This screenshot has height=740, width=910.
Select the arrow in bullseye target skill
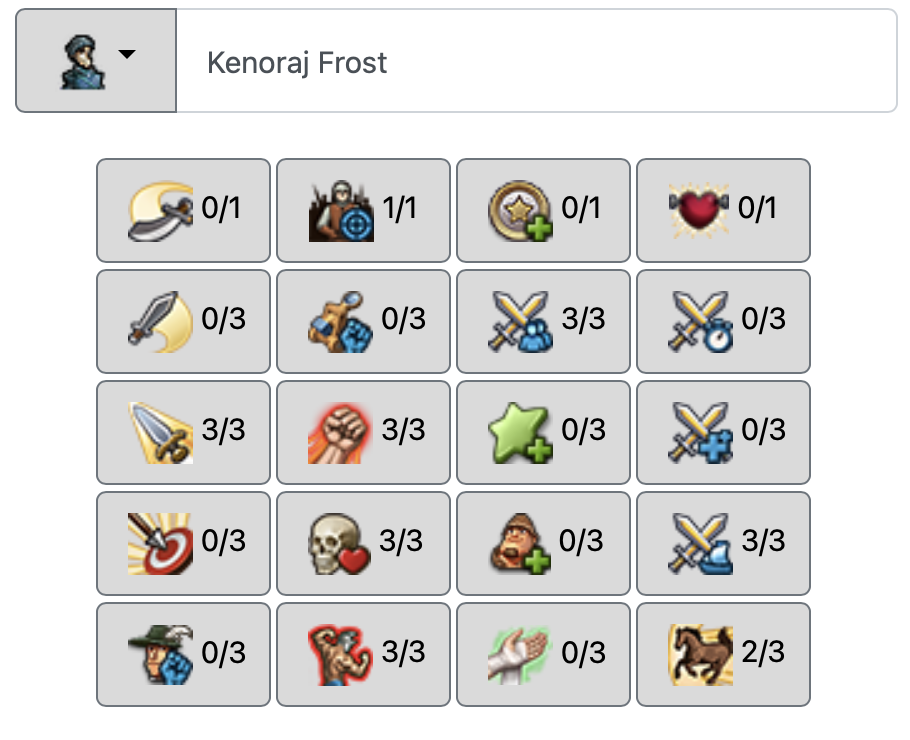pos(183,543)
